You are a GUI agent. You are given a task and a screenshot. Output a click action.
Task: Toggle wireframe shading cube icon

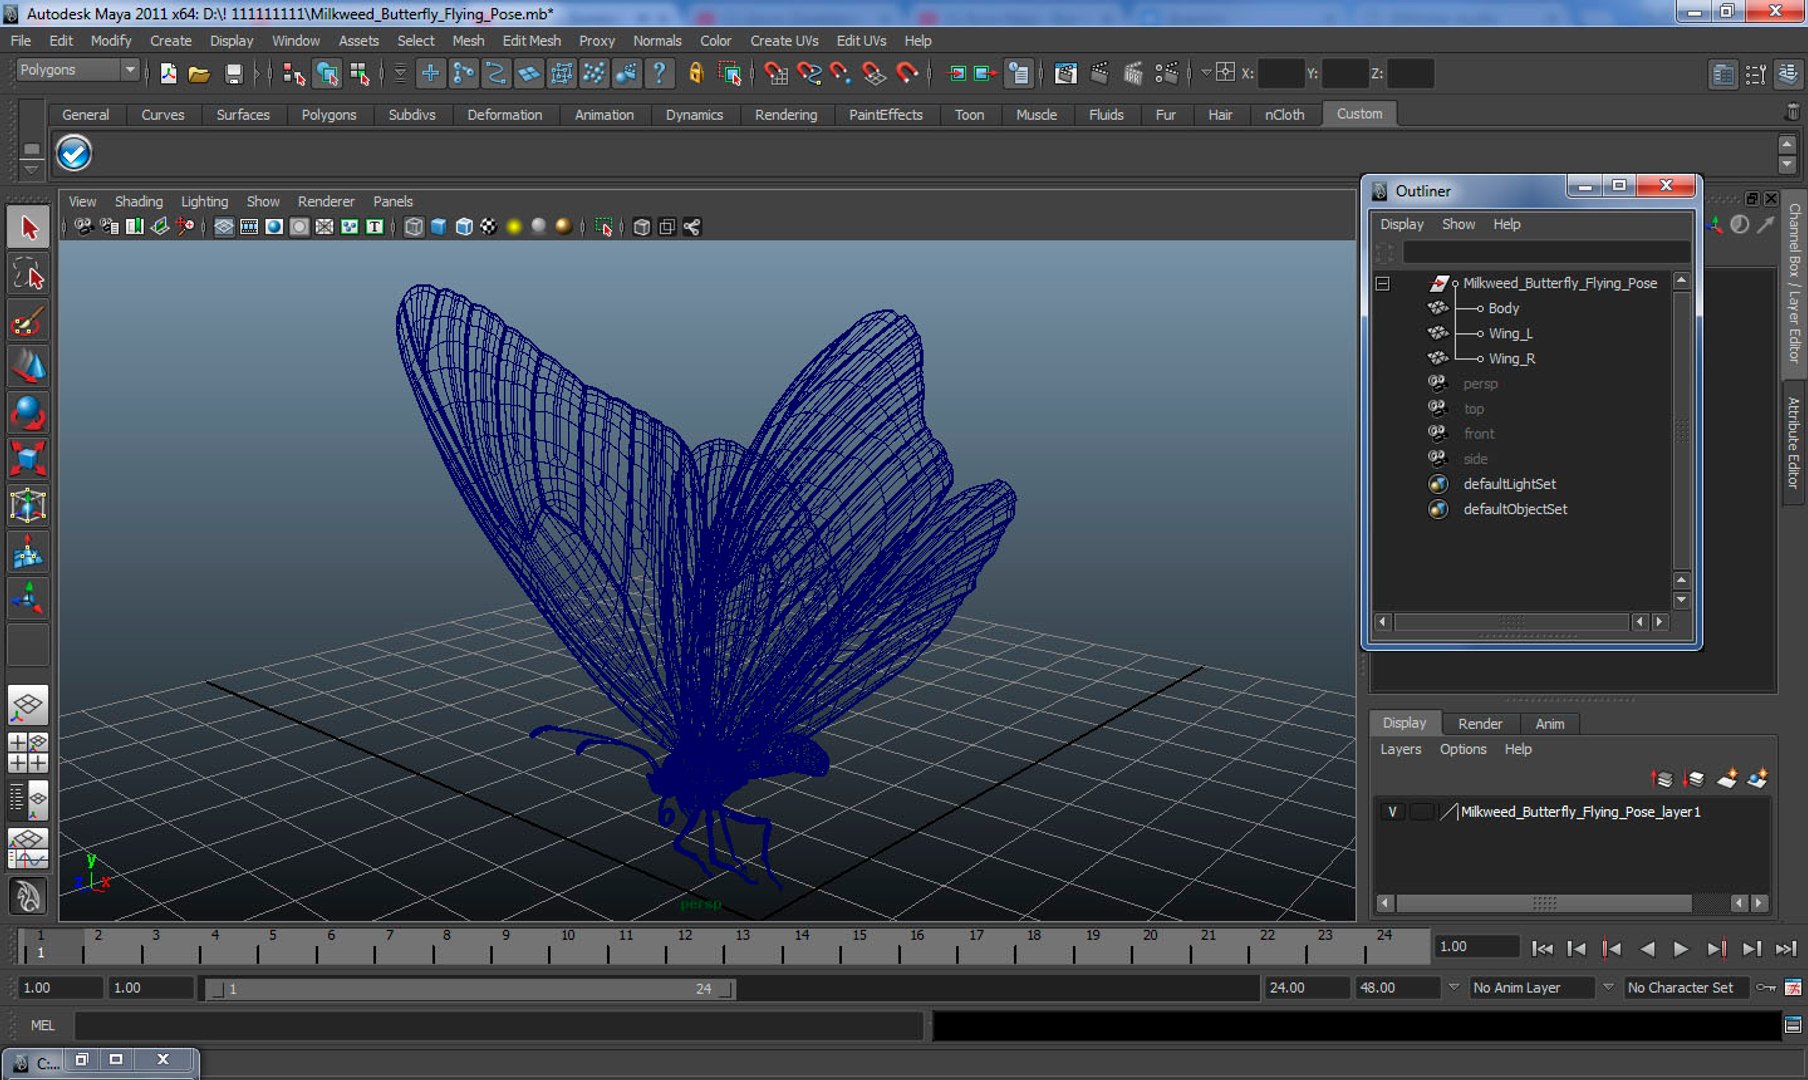click(413, 227)
